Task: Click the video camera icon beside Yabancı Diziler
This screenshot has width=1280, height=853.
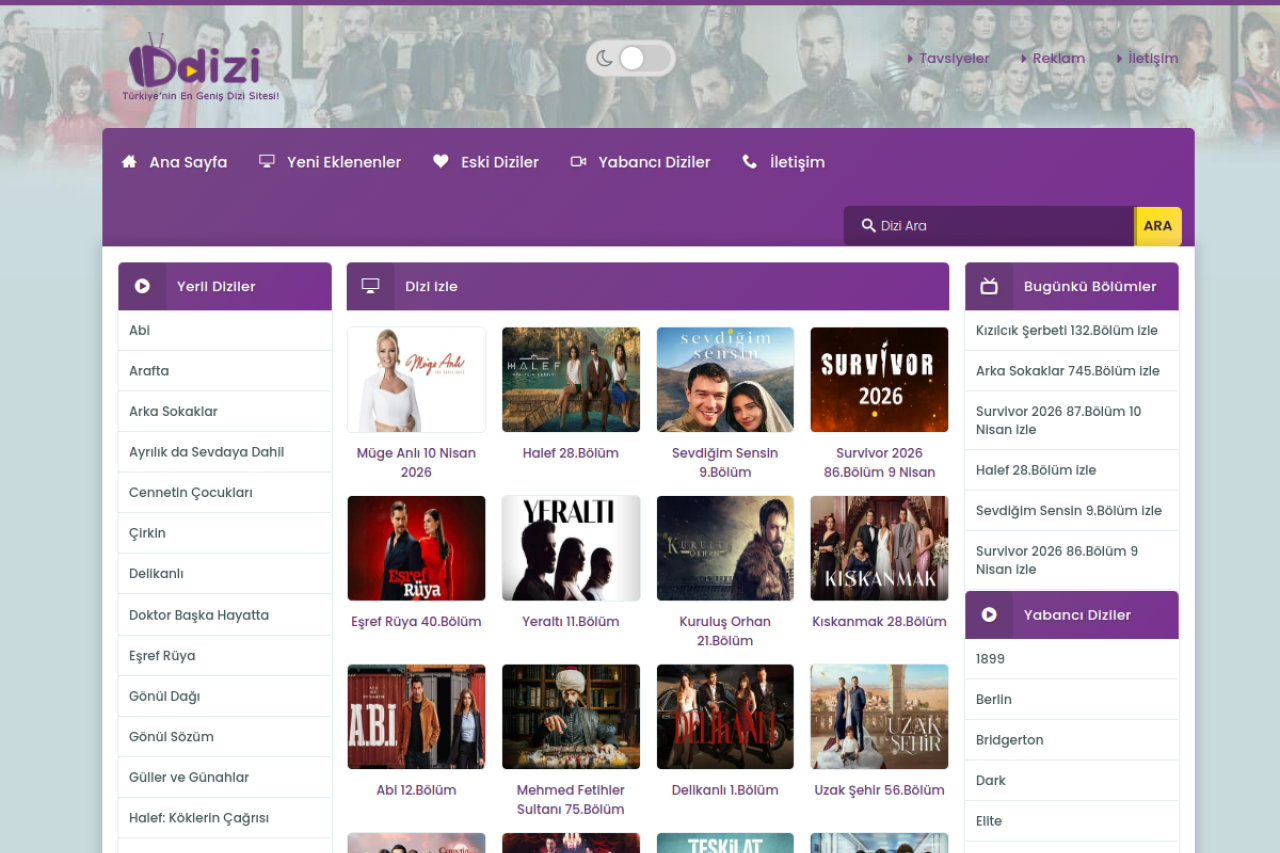Action: 578,161
